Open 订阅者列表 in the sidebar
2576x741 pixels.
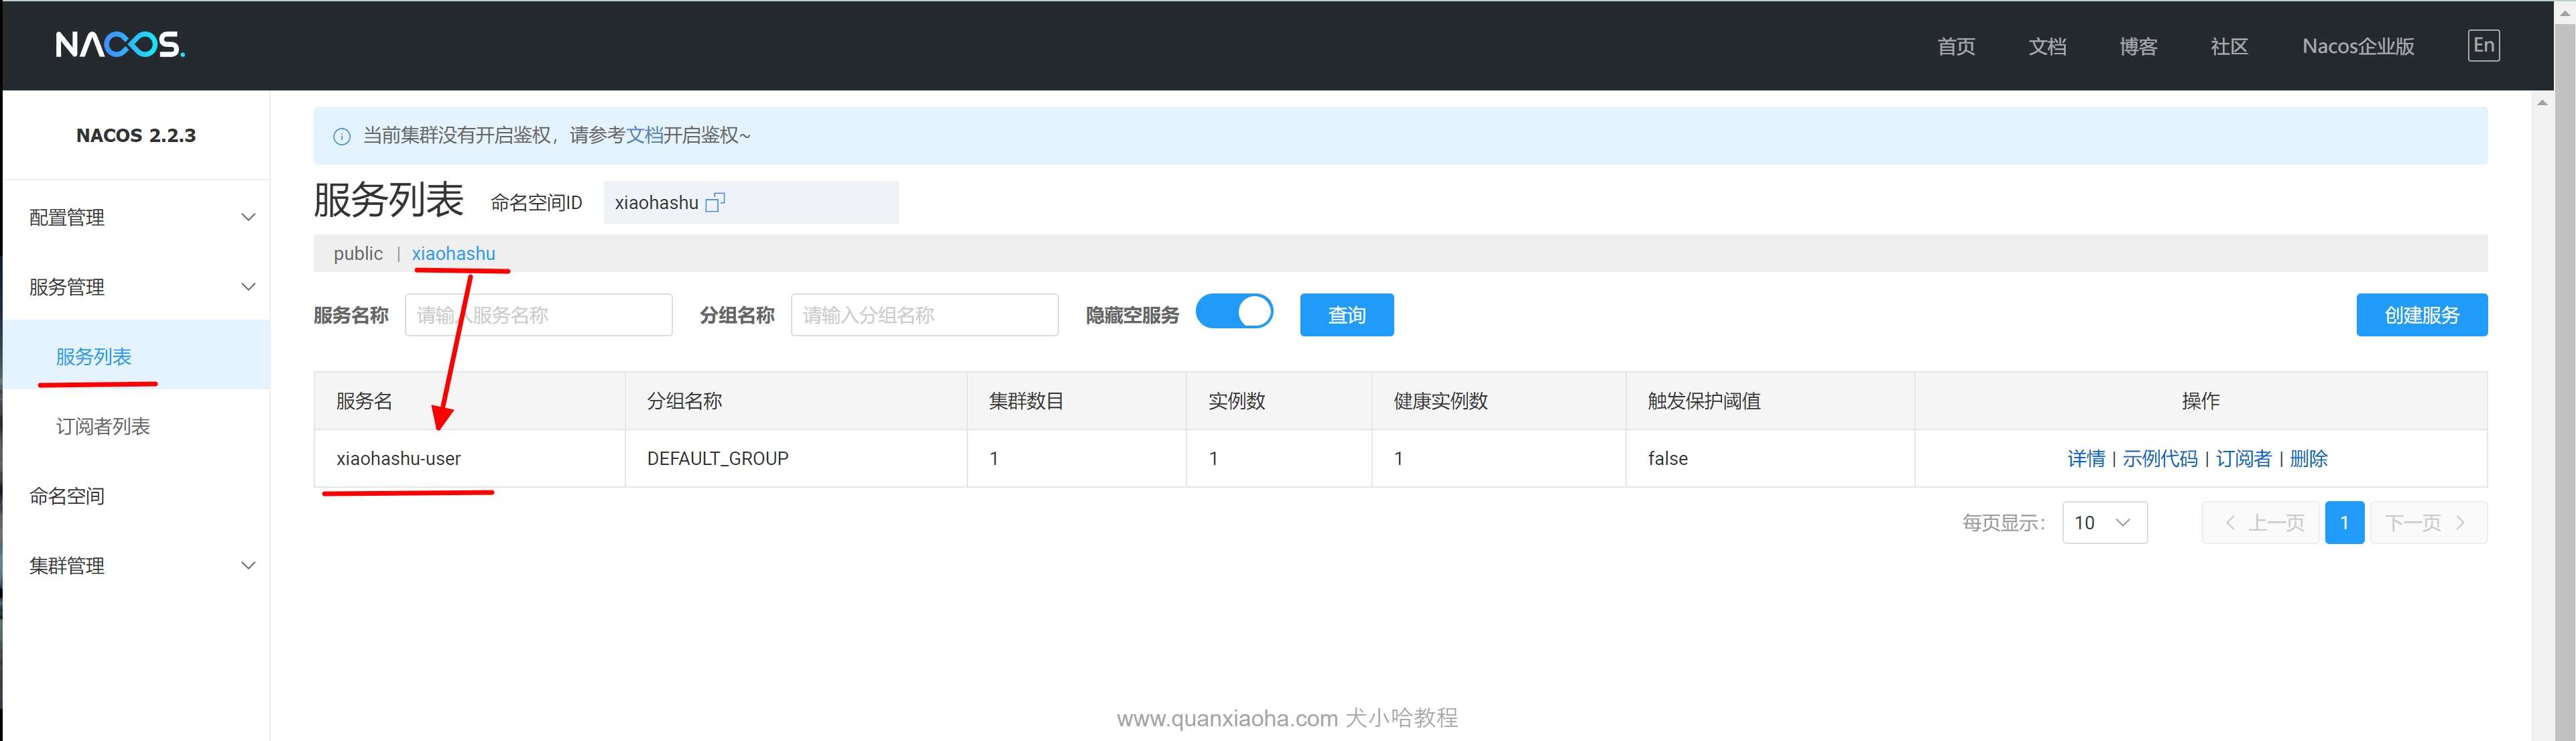103,427
